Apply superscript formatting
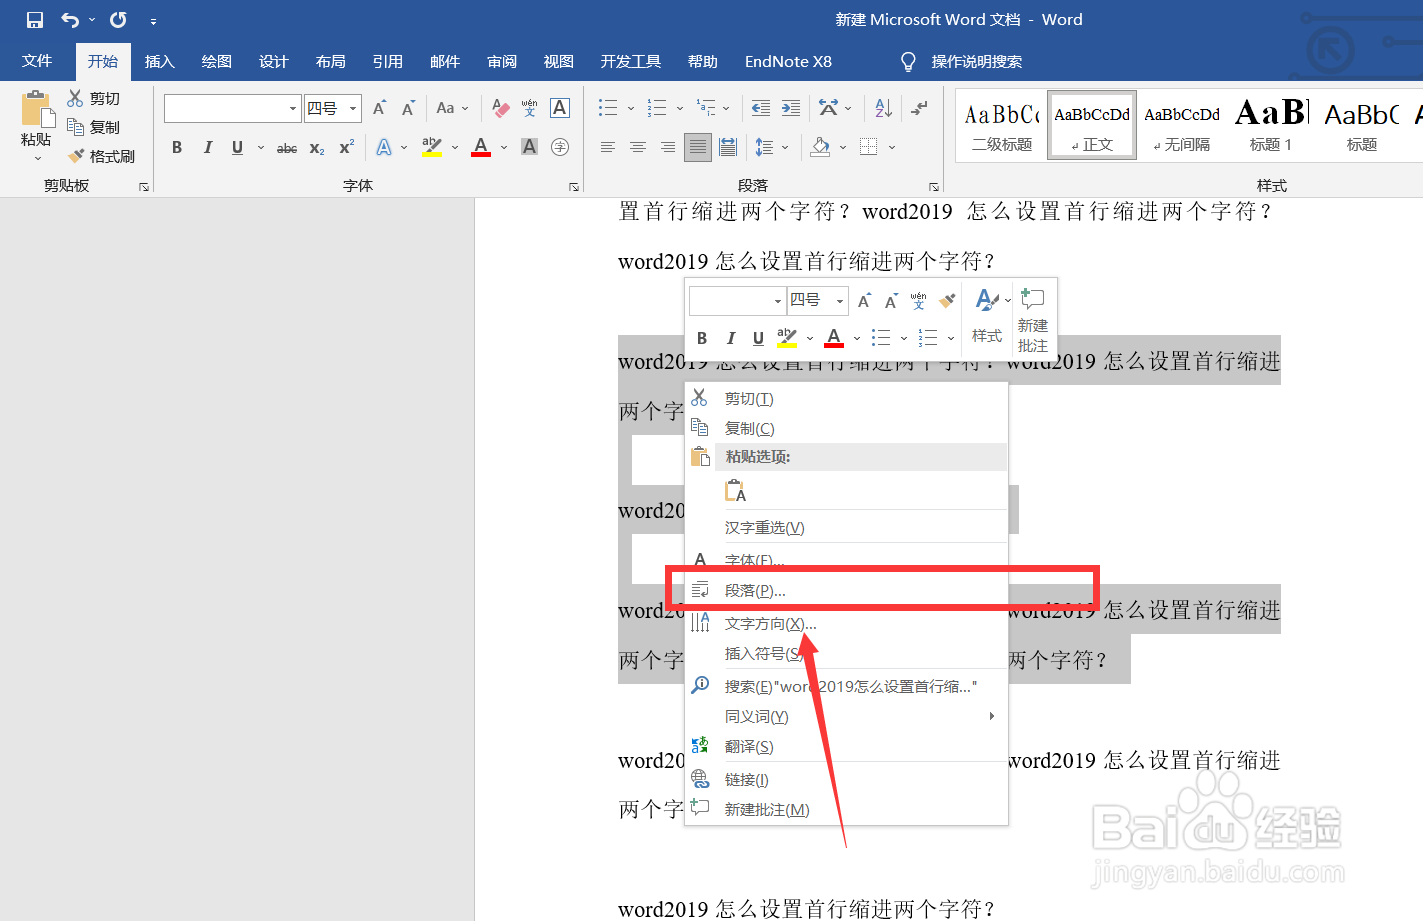Image resolution: width=1423 pixels, height=921 pixels. pos(346,148)
